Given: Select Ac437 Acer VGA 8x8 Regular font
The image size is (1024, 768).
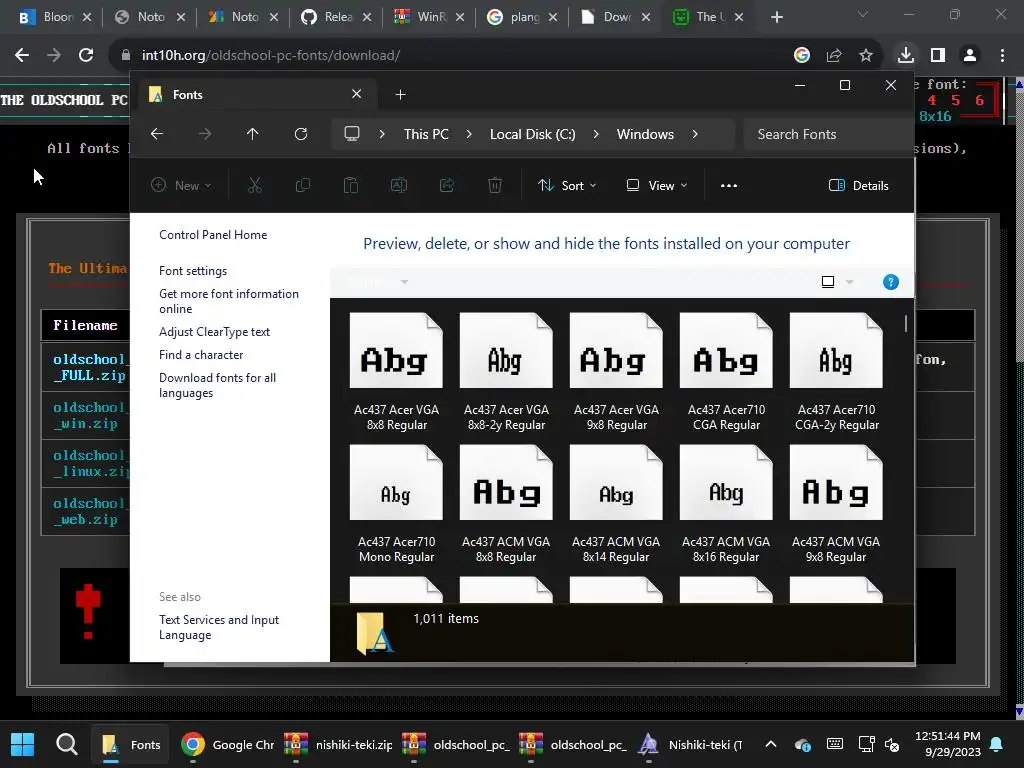Looking at the screenshot, I should click(396, 372).
